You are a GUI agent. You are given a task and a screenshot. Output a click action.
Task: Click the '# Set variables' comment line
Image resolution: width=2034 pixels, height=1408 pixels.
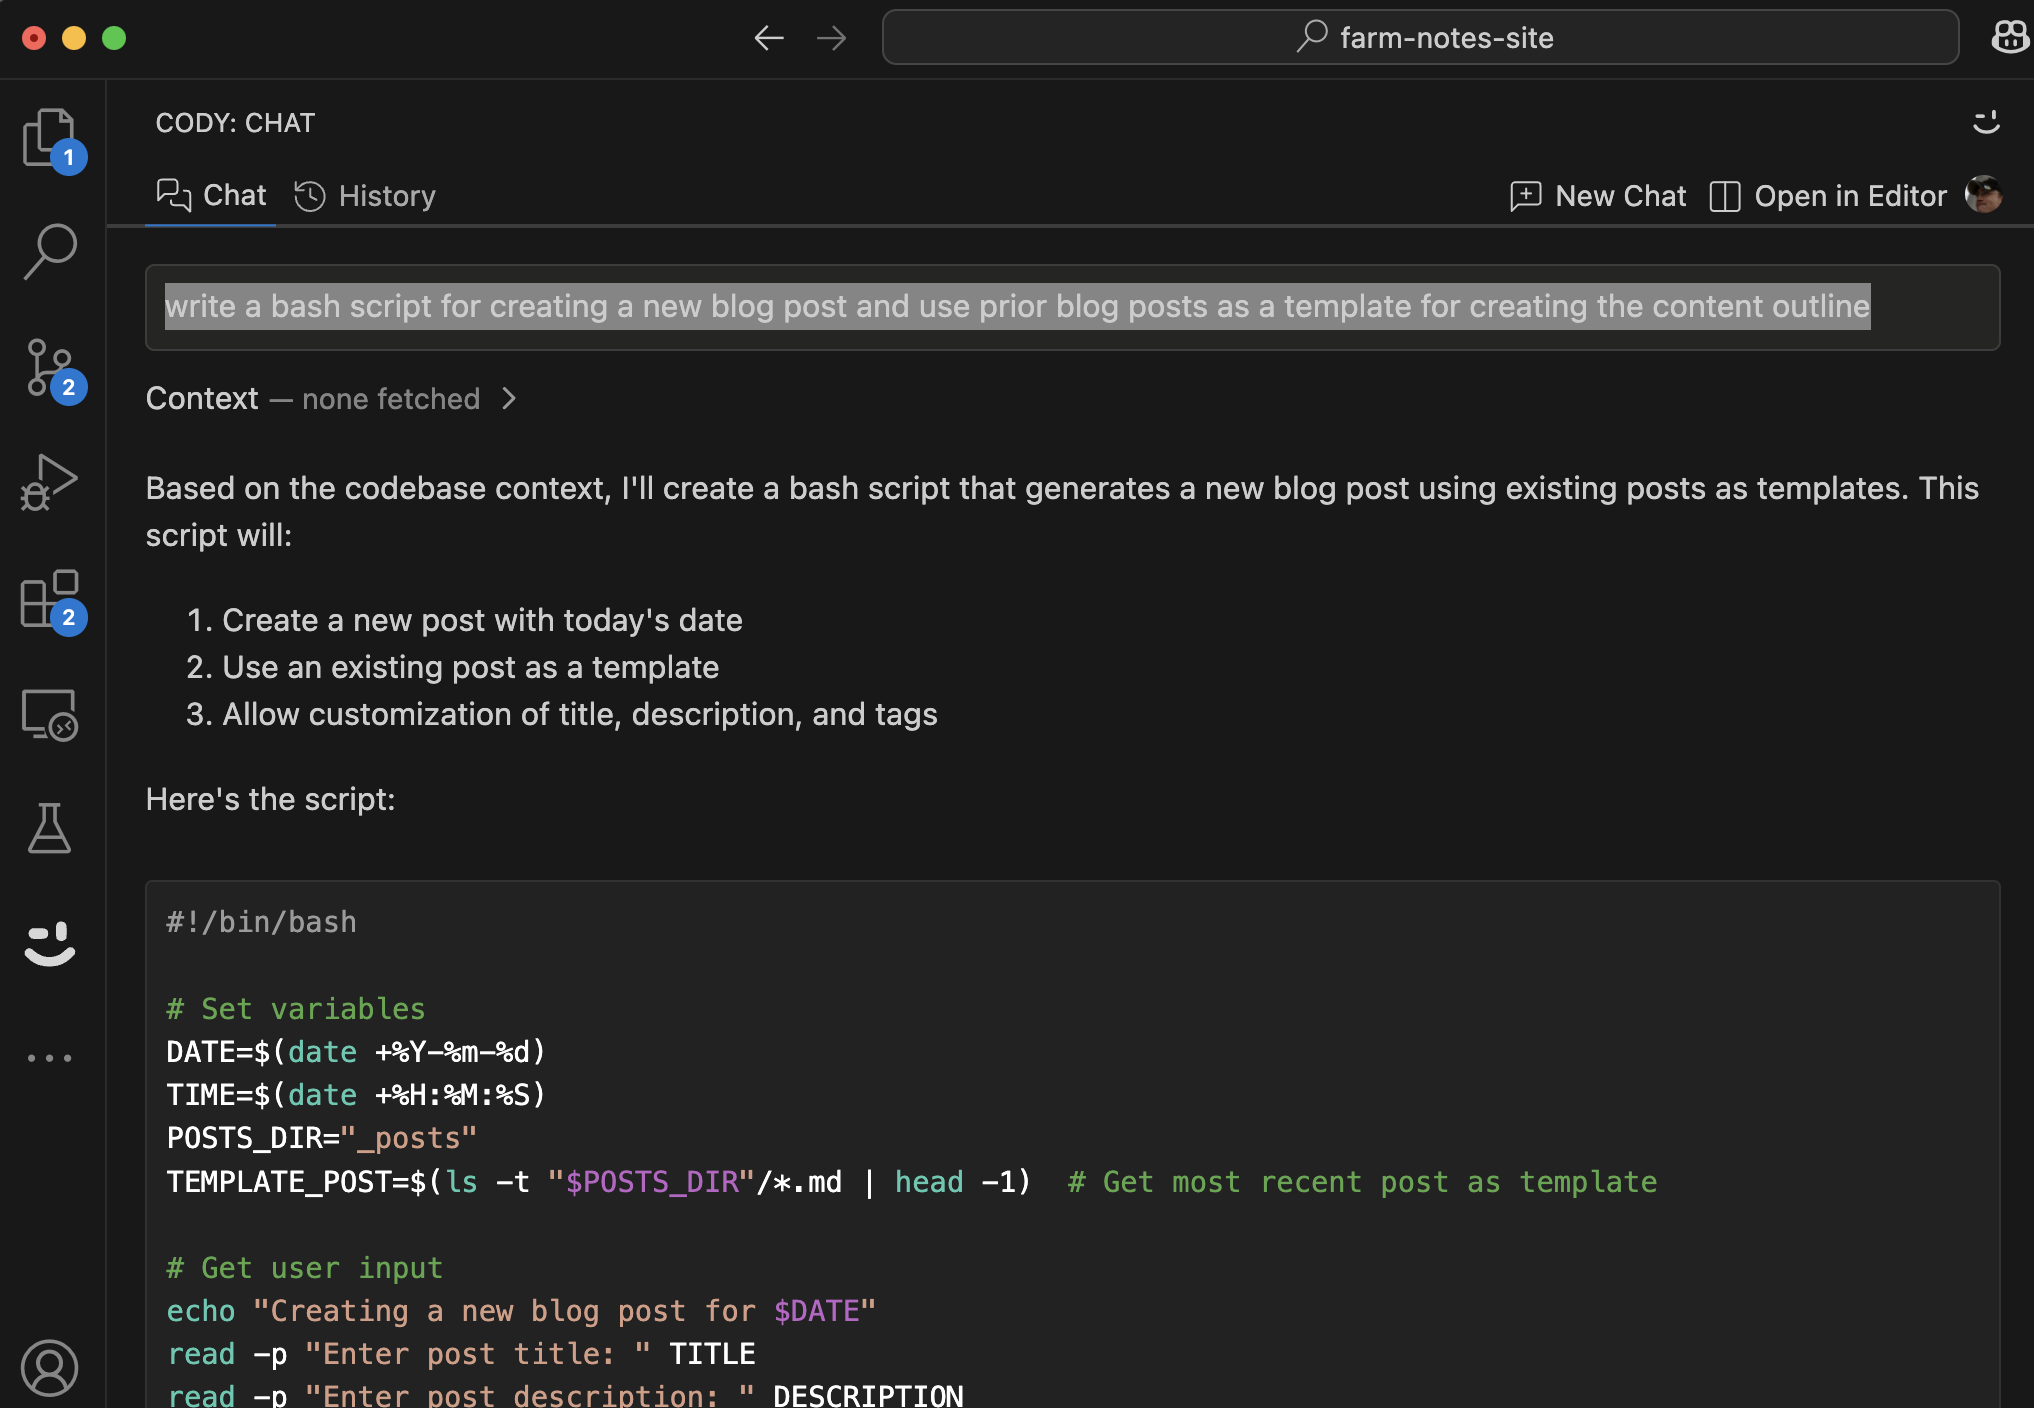pyautogui.click(x=296, y=1008)
